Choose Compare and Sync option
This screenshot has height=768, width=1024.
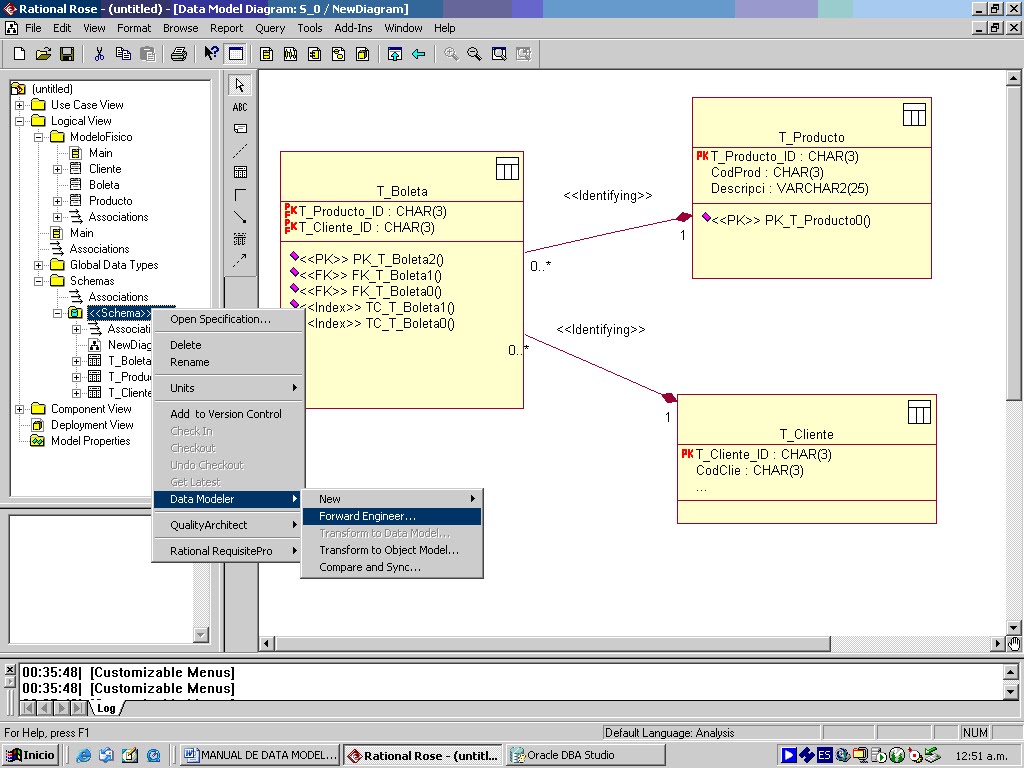392,567
